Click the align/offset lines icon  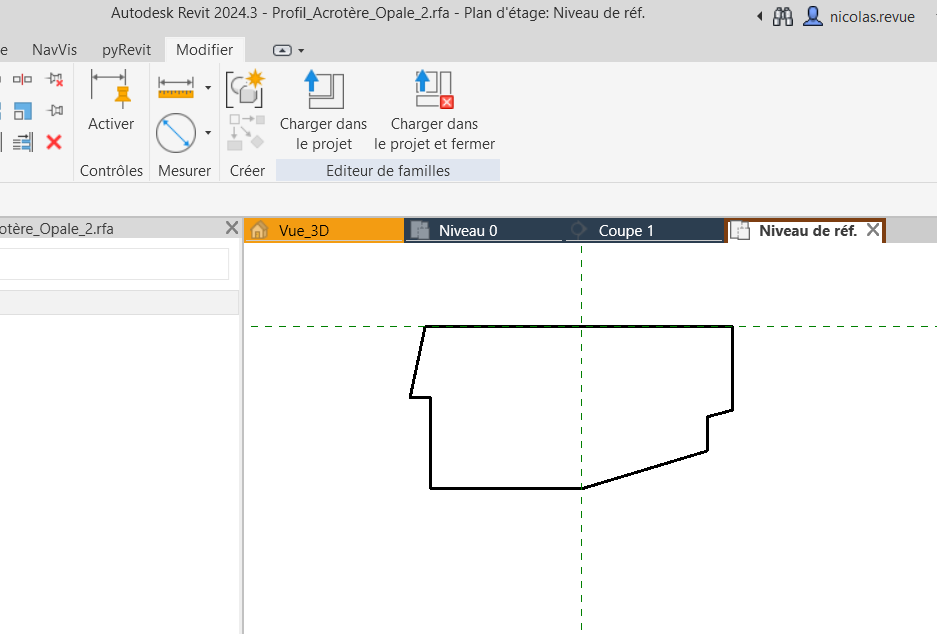(23, 142)
